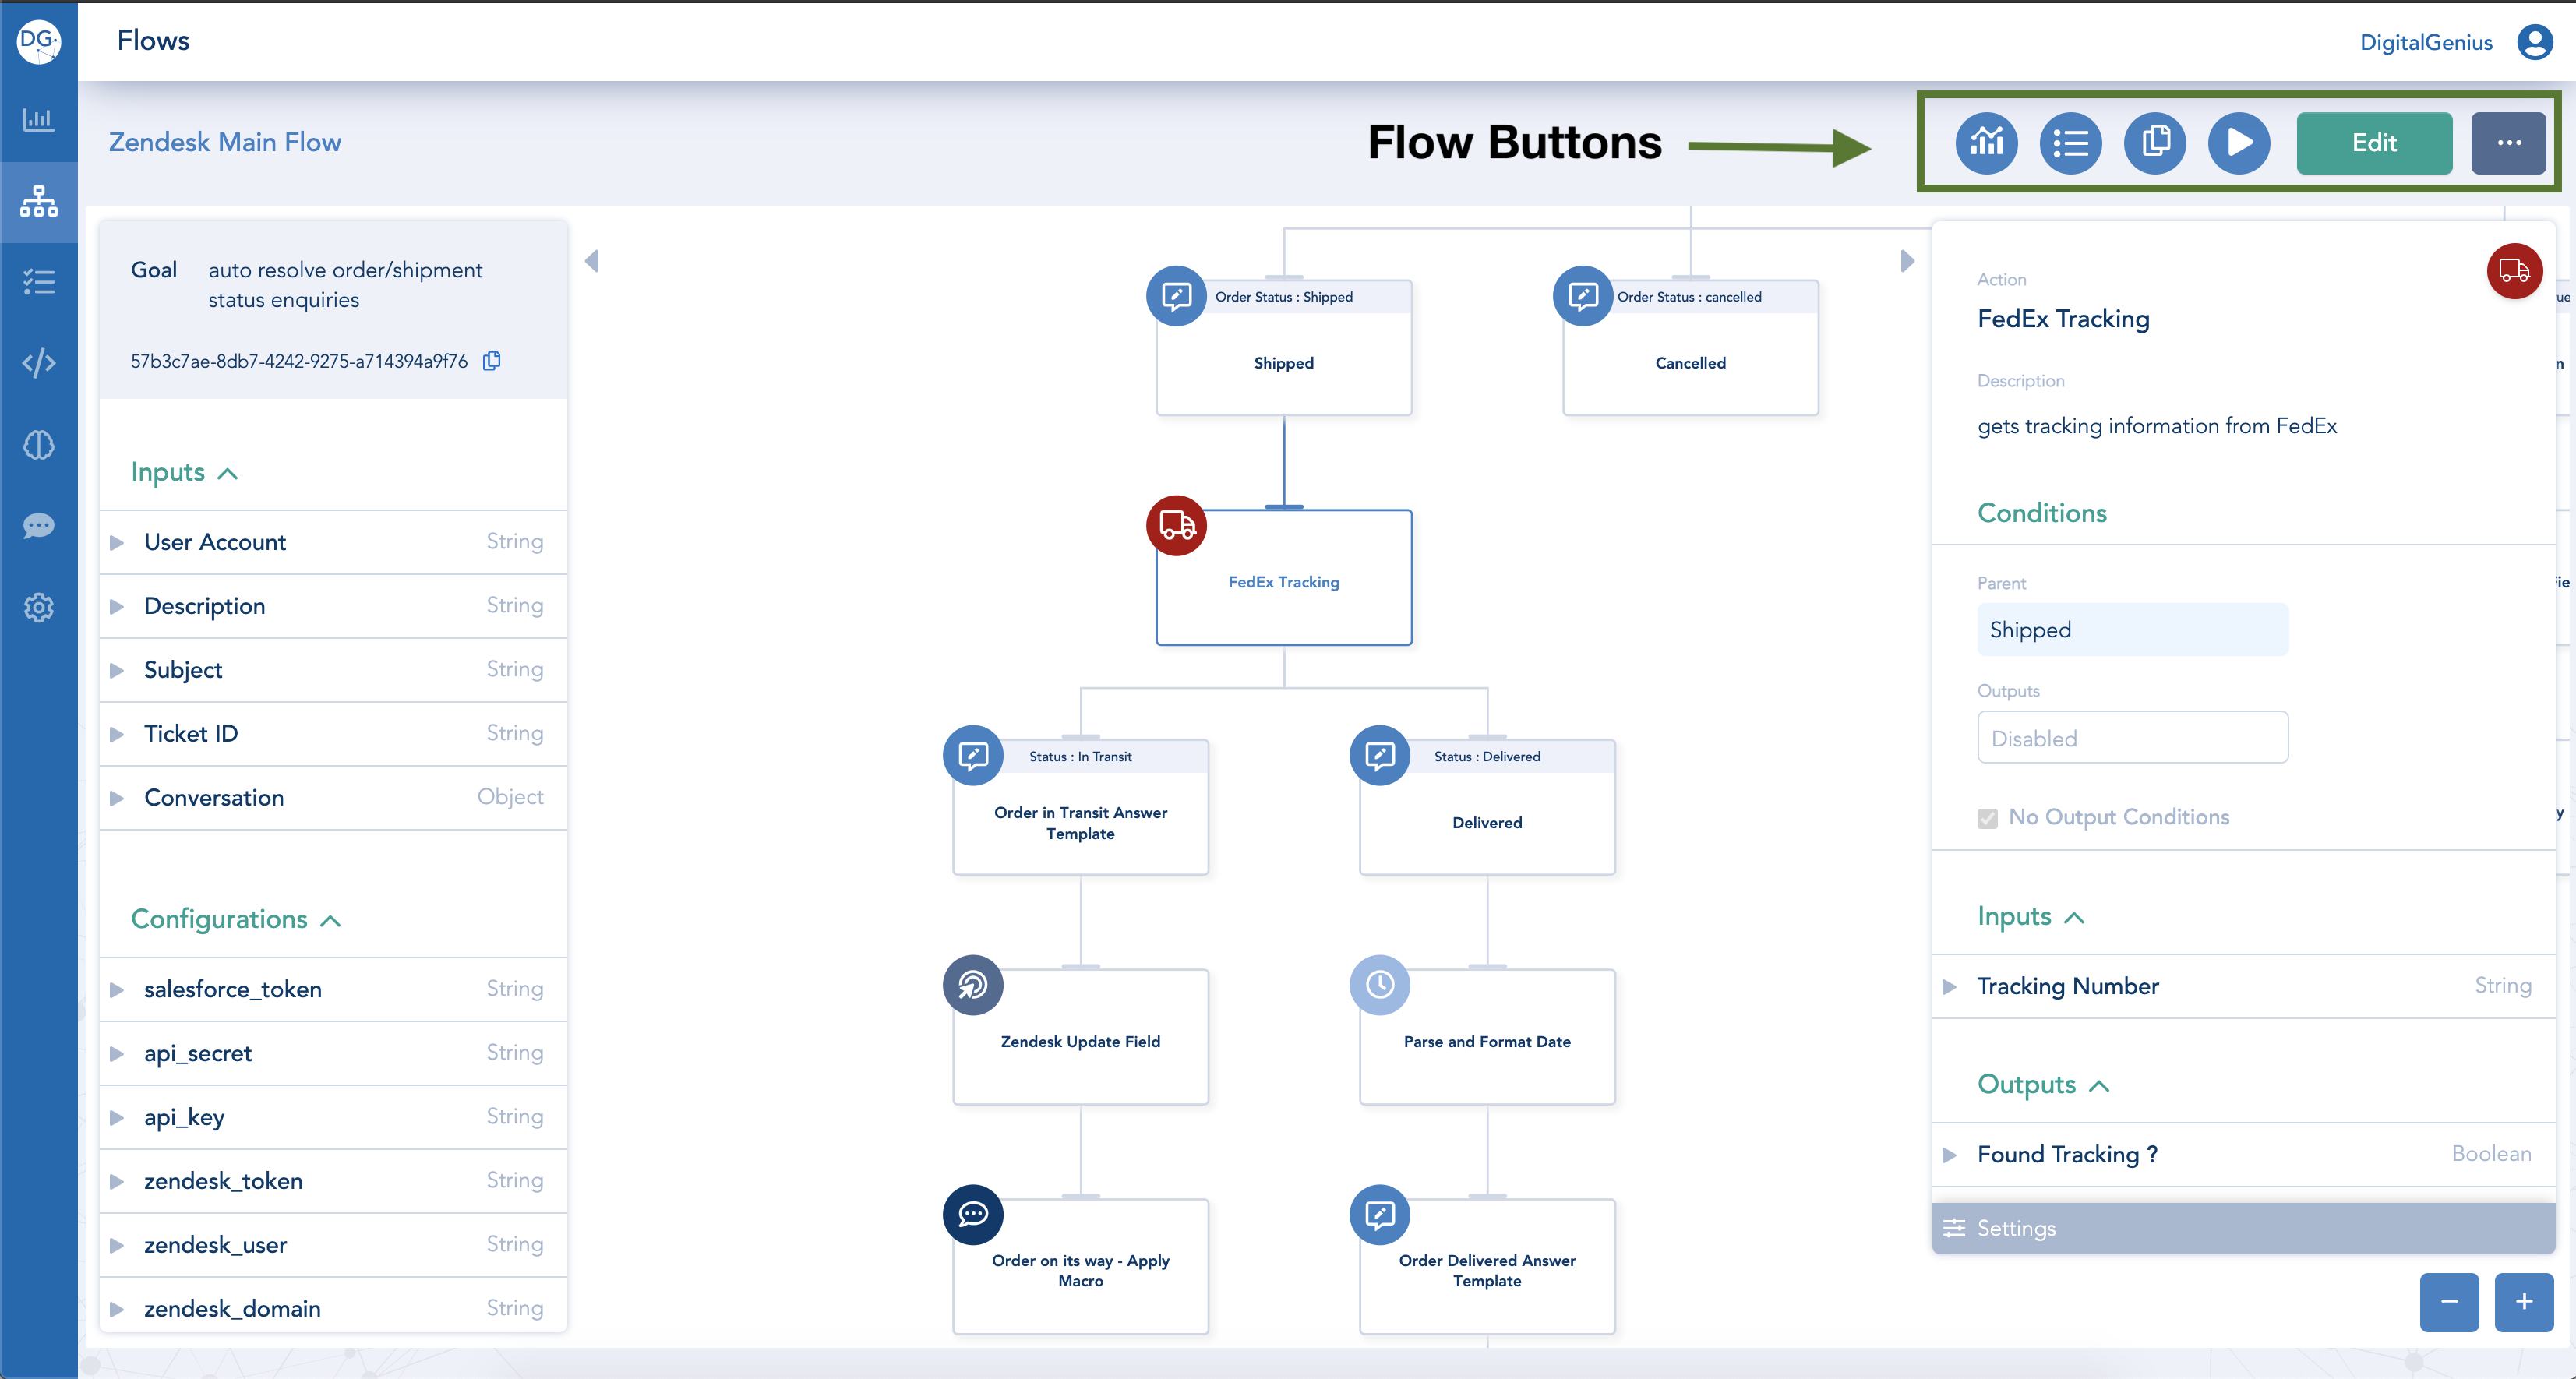Click the Tracking Number input field
This screenshot has height=1379, width=2576.
pos(2232,986)
